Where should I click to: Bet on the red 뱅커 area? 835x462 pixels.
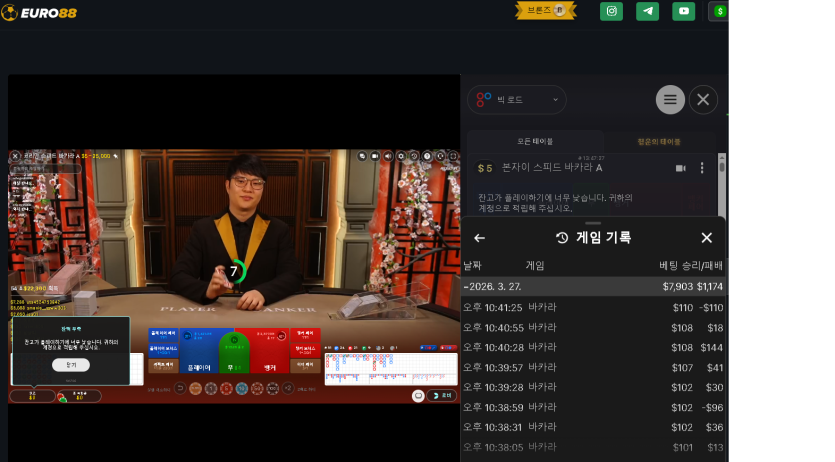[269, 351]
